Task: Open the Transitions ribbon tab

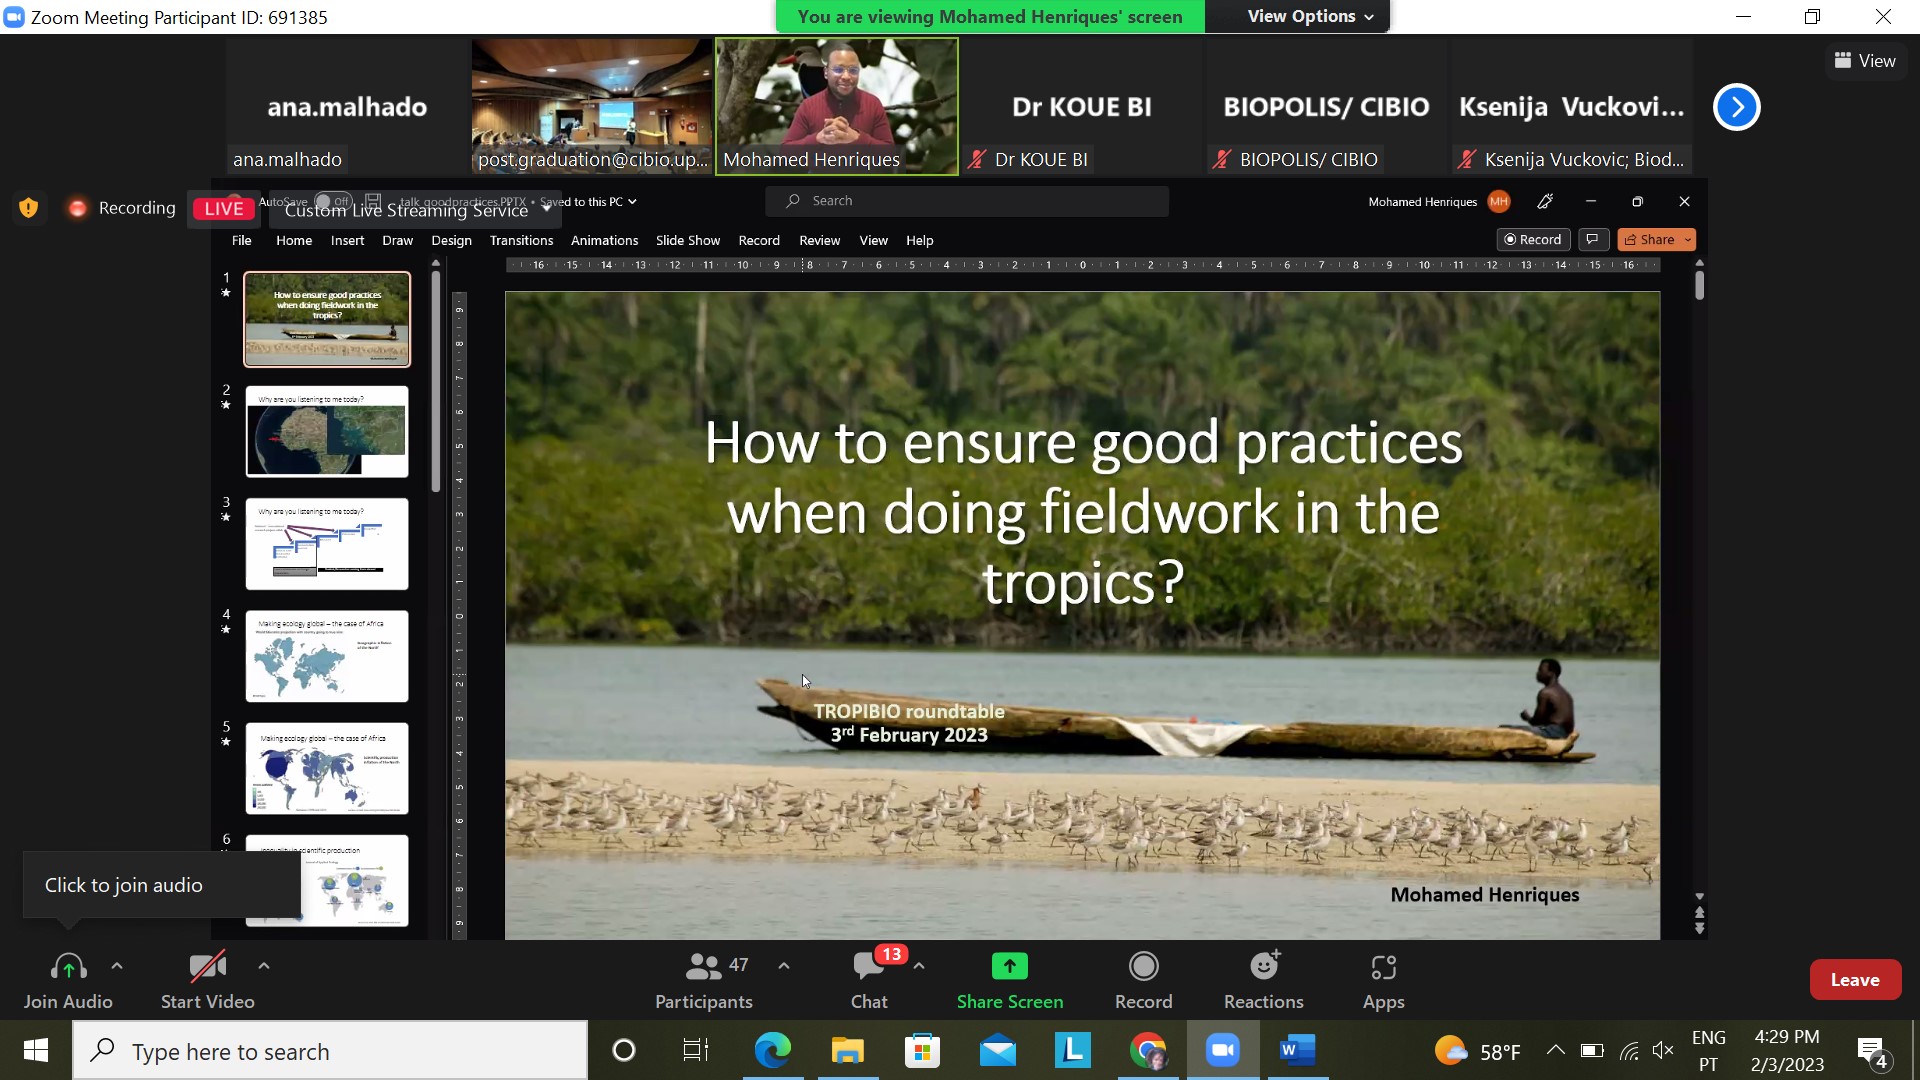Action: (x=521, y=241)
